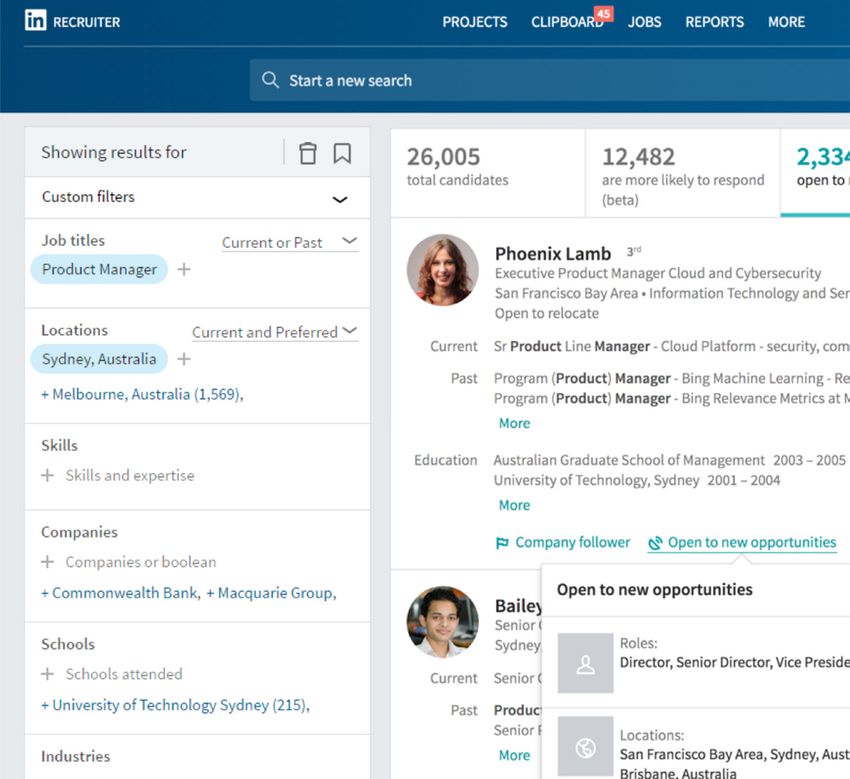Click the Companies or boolean field
Screen dimensions: 850x779
[x=141, y=562]
